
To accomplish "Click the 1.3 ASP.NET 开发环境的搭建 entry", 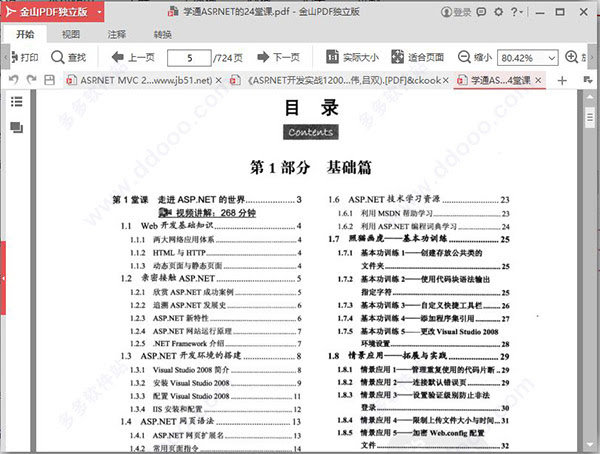I will [x=211, y=356].
